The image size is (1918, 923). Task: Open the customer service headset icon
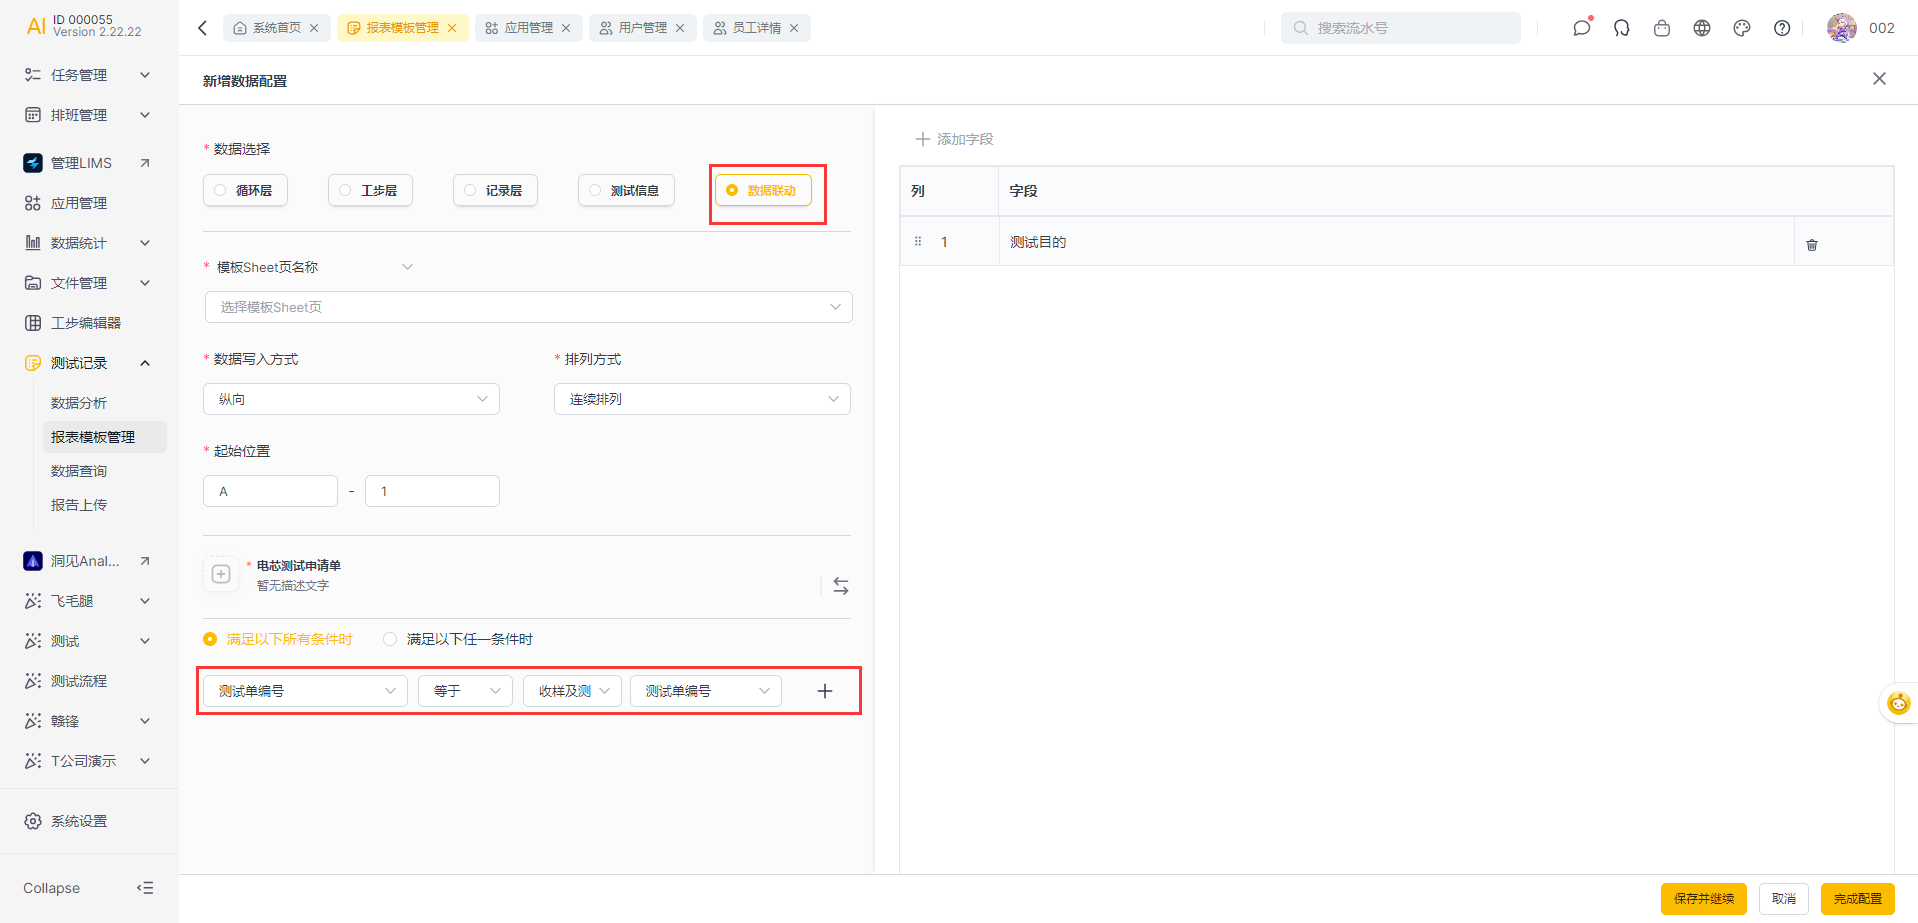click(x=1622, y=28)
